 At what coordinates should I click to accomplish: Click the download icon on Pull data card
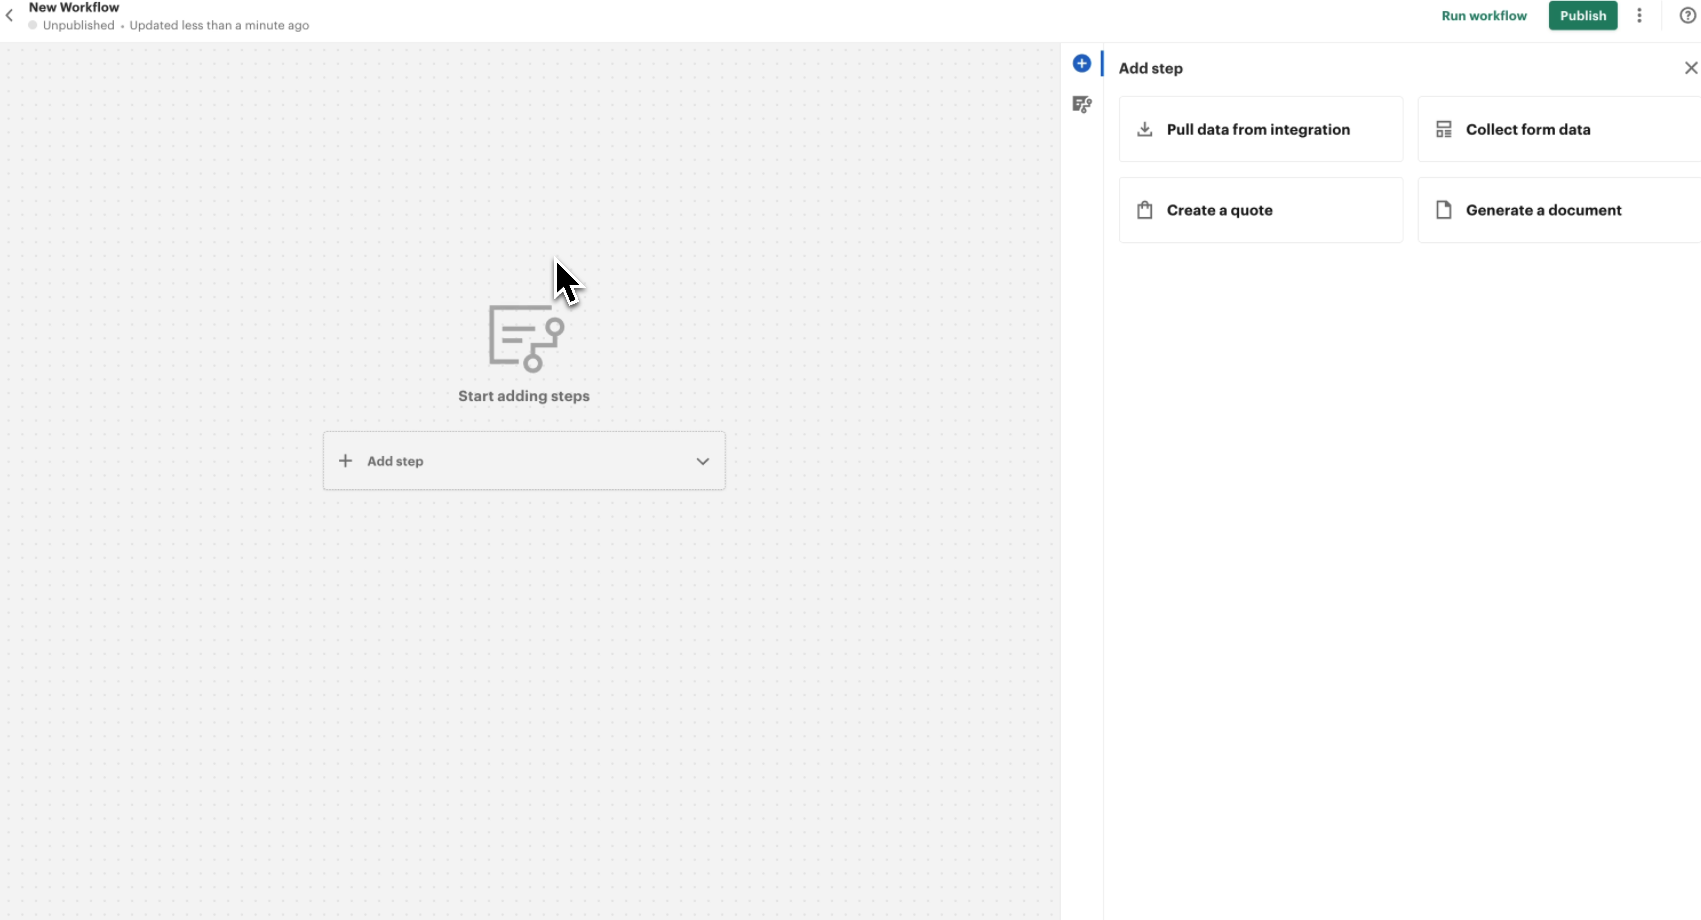[1144, 129]
